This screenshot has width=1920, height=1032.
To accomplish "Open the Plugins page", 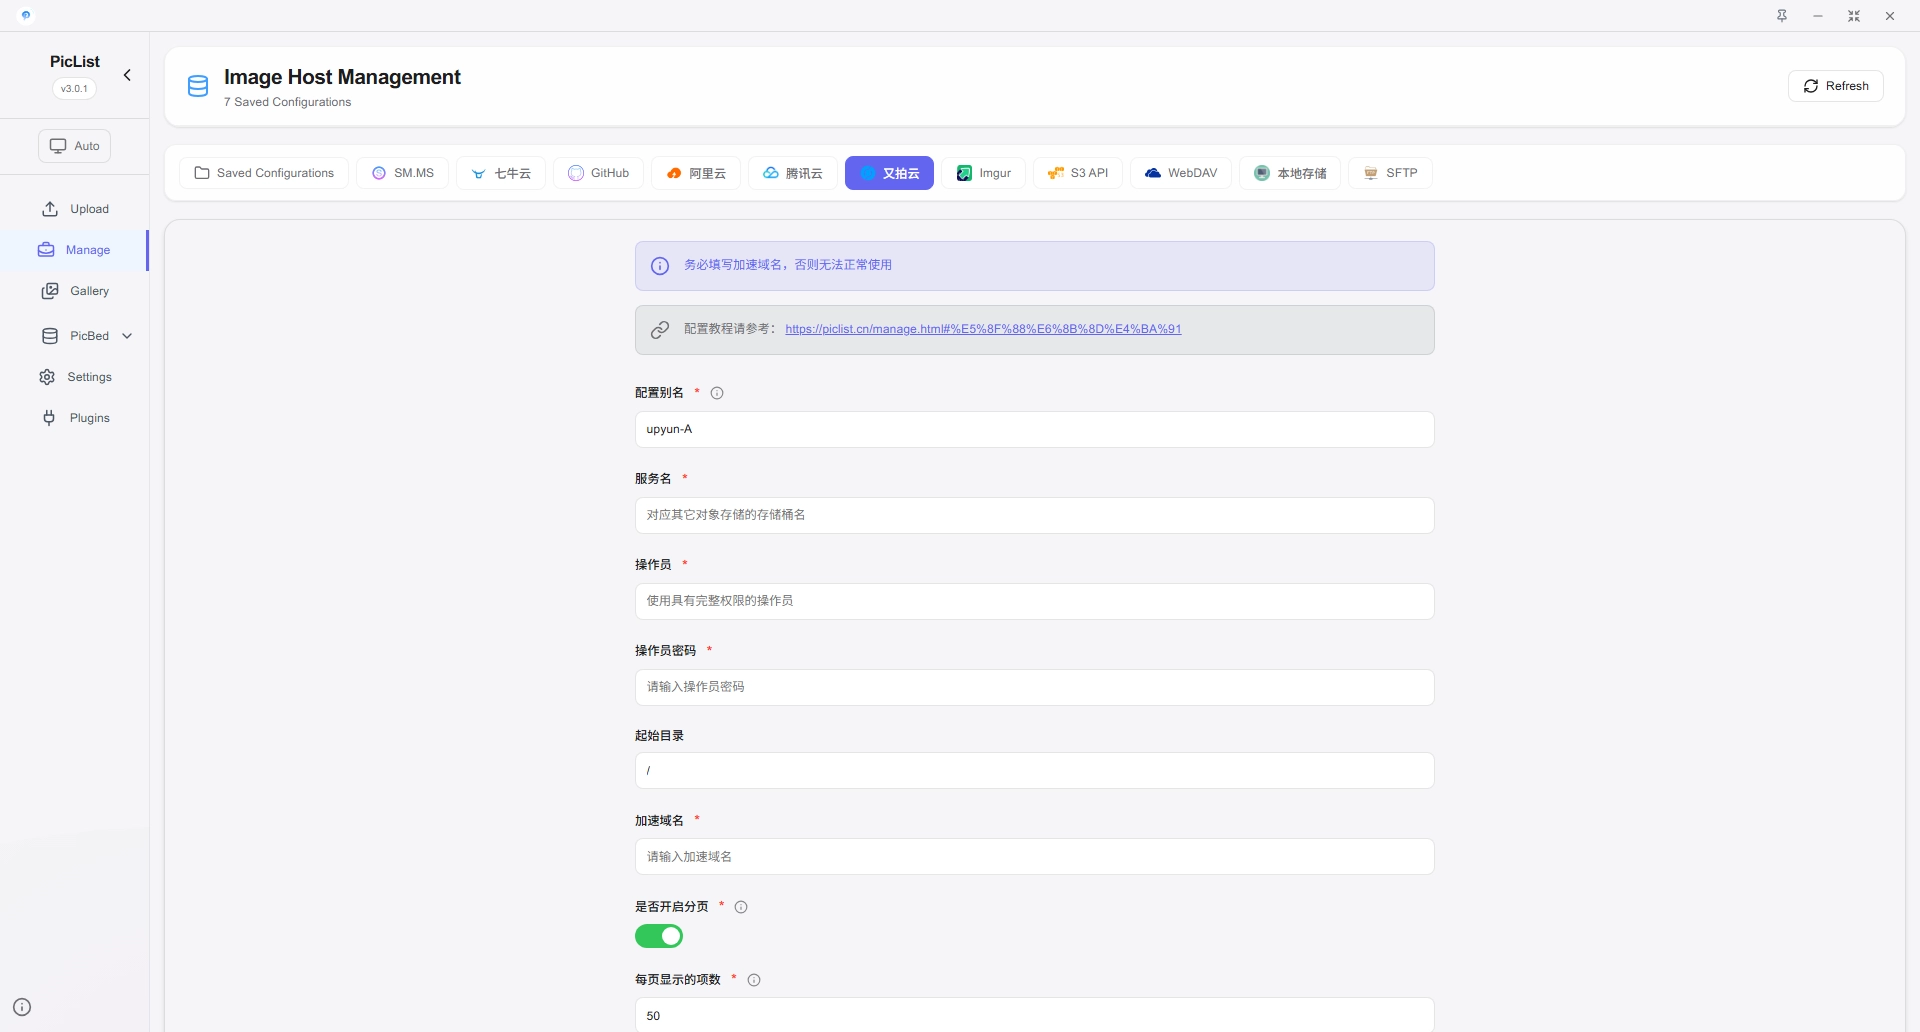I will click(x=75, y=418).
